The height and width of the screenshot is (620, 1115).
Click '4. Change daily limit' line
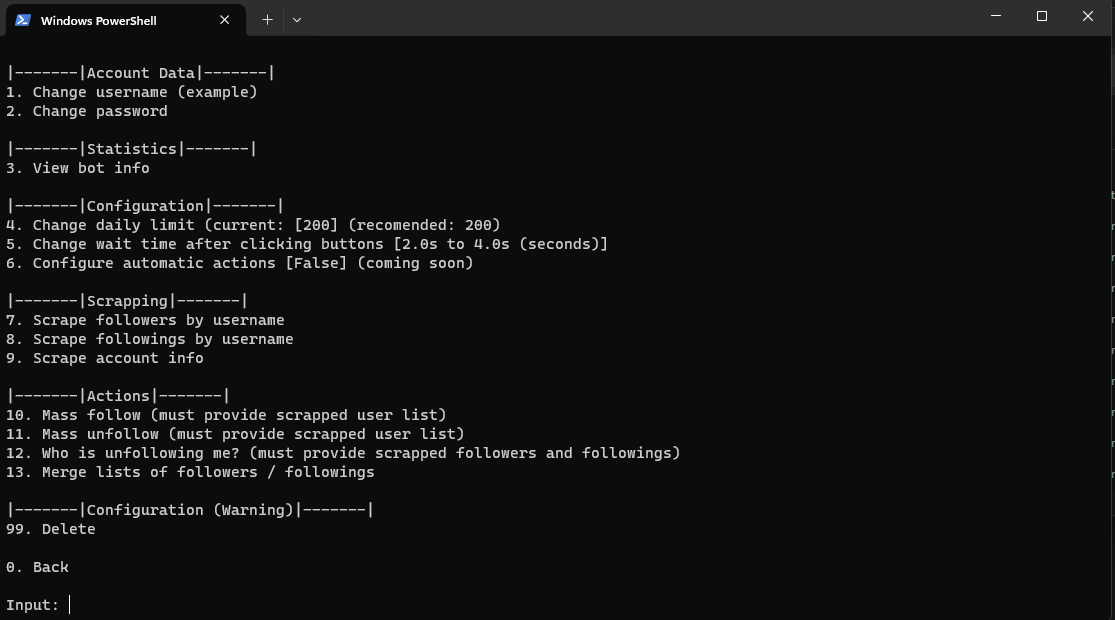pyautogui.click(x=253, y=225)
